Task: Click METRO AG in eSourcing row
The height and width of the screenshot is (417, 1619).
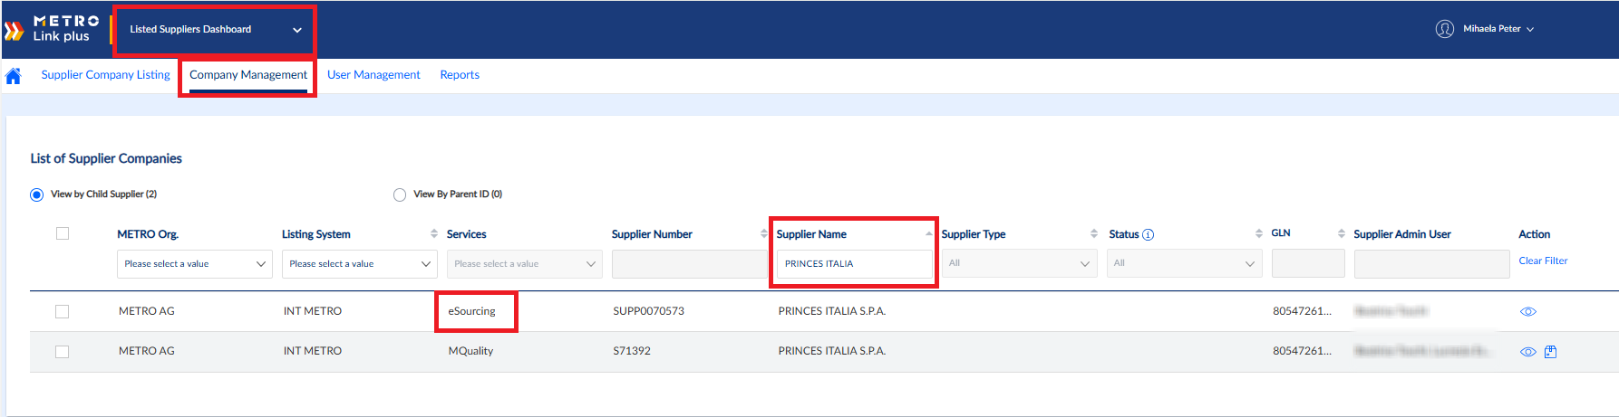Action: [x=146, y=312]
